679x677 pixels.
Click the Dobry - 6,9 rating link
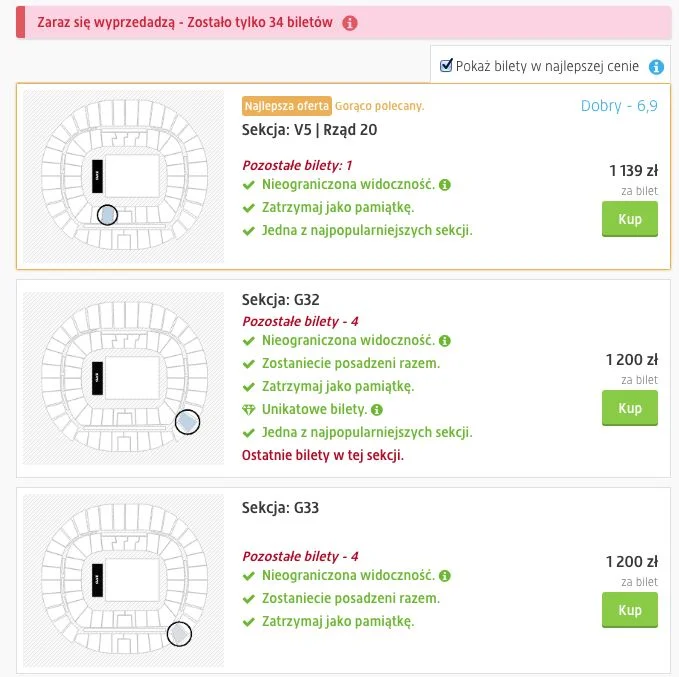(x=619, y=106)
